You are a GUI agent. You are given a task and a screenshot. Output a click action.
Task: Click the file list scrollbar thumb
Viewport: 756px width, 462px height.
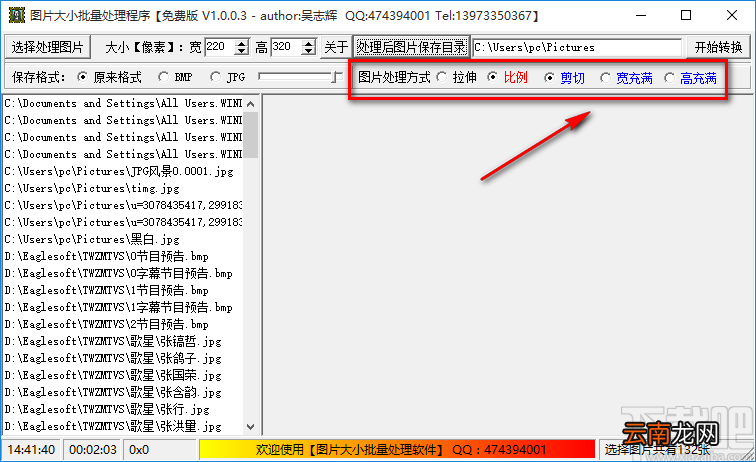(x=251, y=135)
